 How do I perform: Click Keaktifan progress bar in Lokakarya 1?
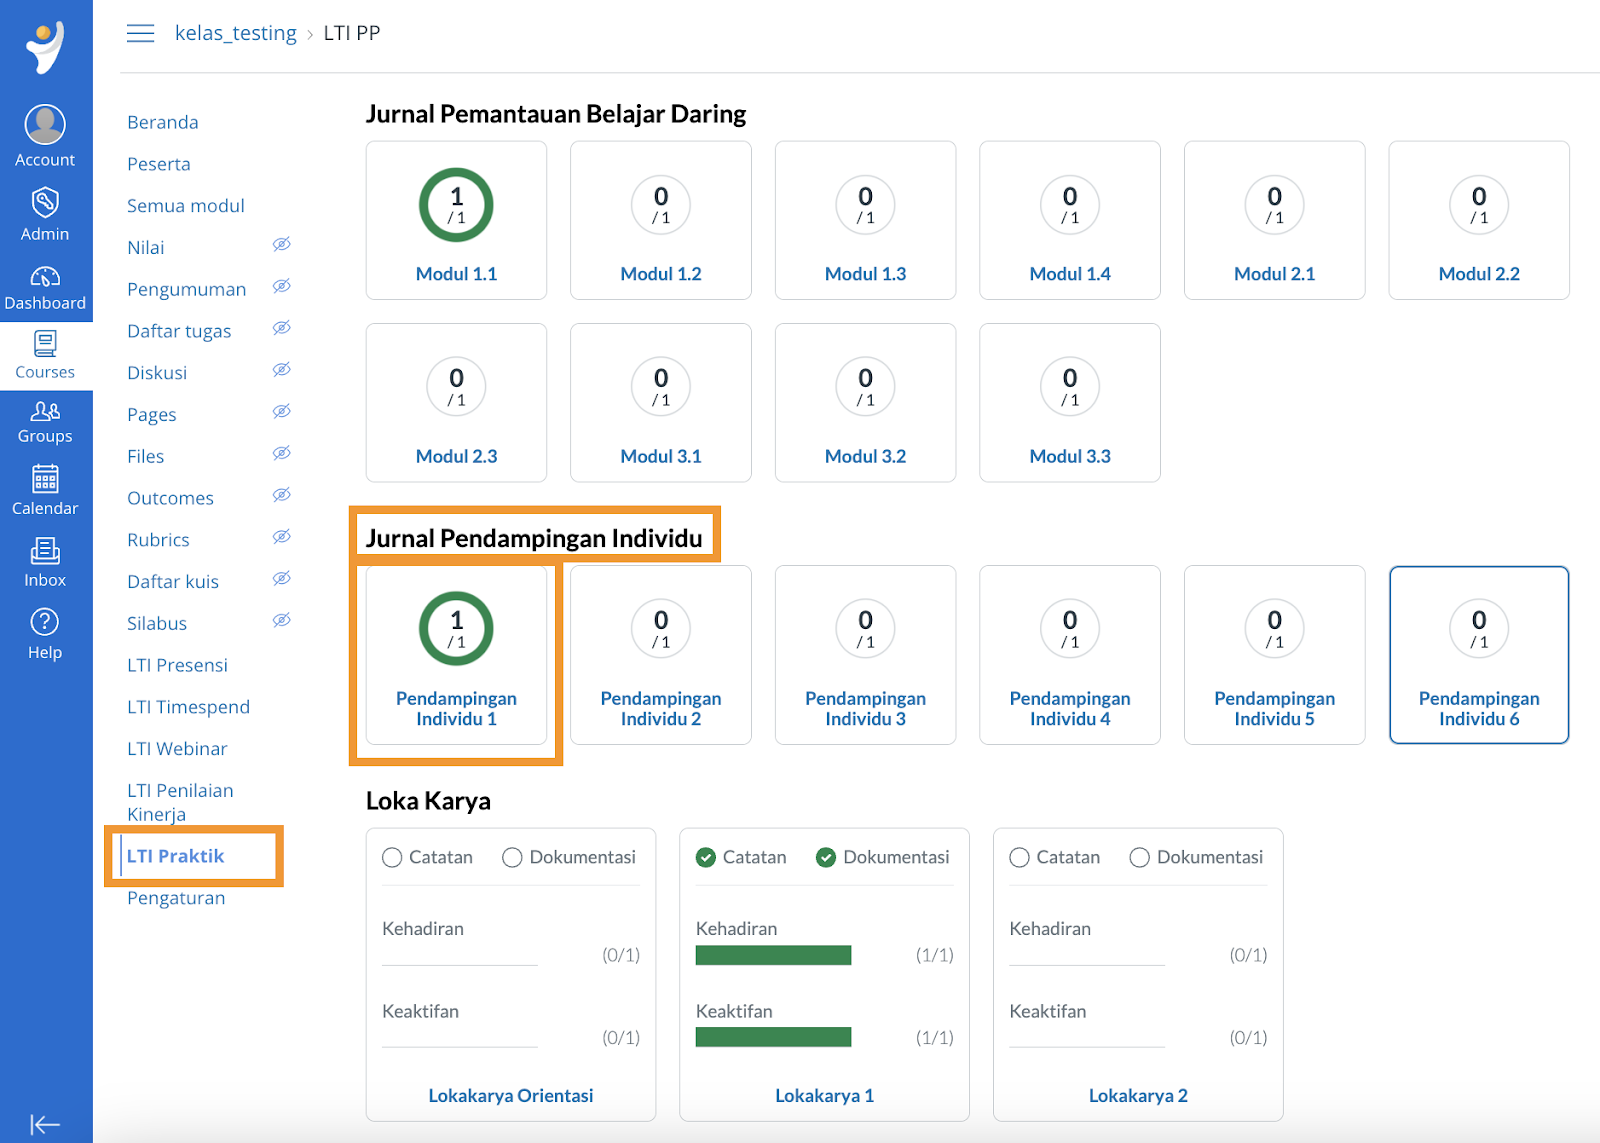click(773, 1037)
